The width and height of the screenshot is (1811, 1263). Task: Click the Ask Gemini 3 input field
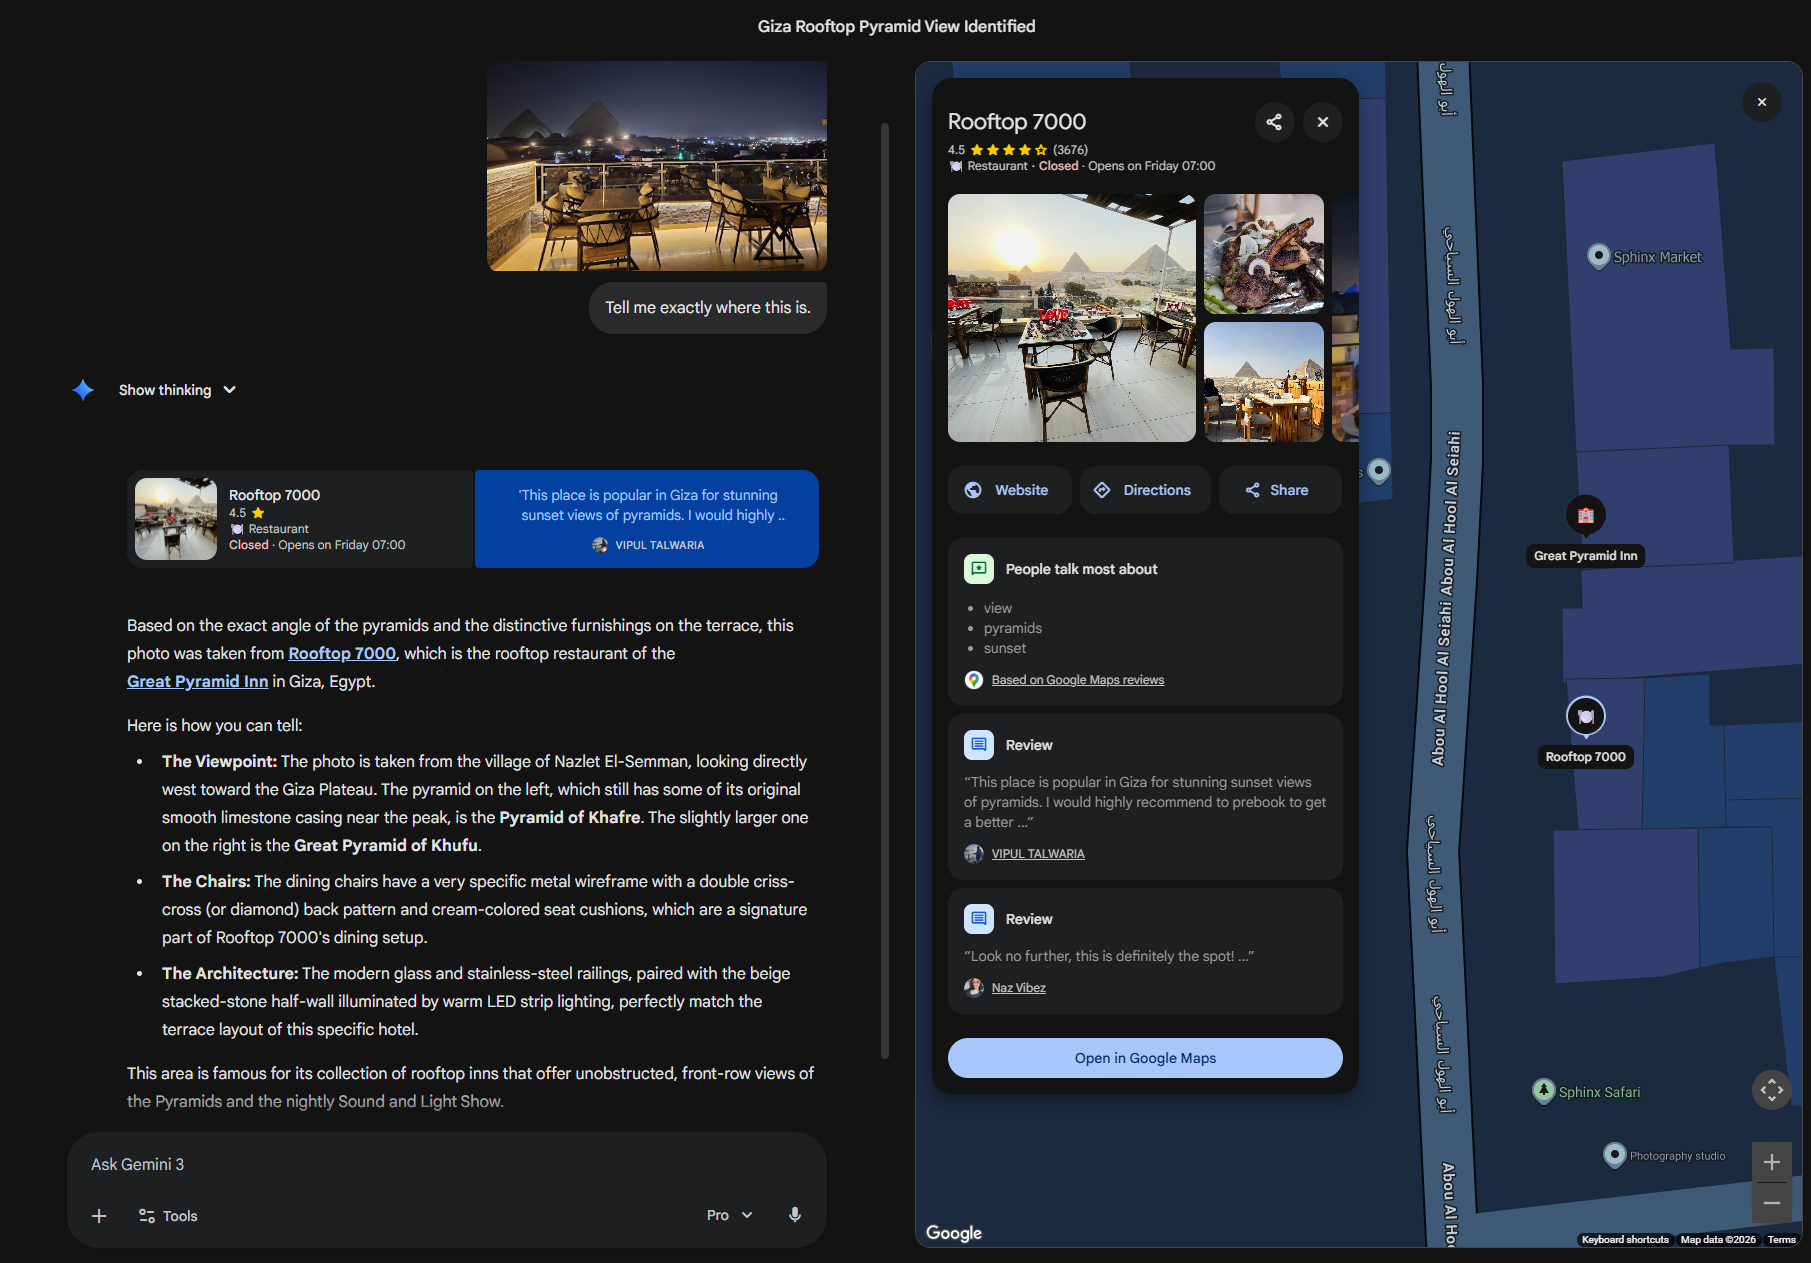[440, 1164]
